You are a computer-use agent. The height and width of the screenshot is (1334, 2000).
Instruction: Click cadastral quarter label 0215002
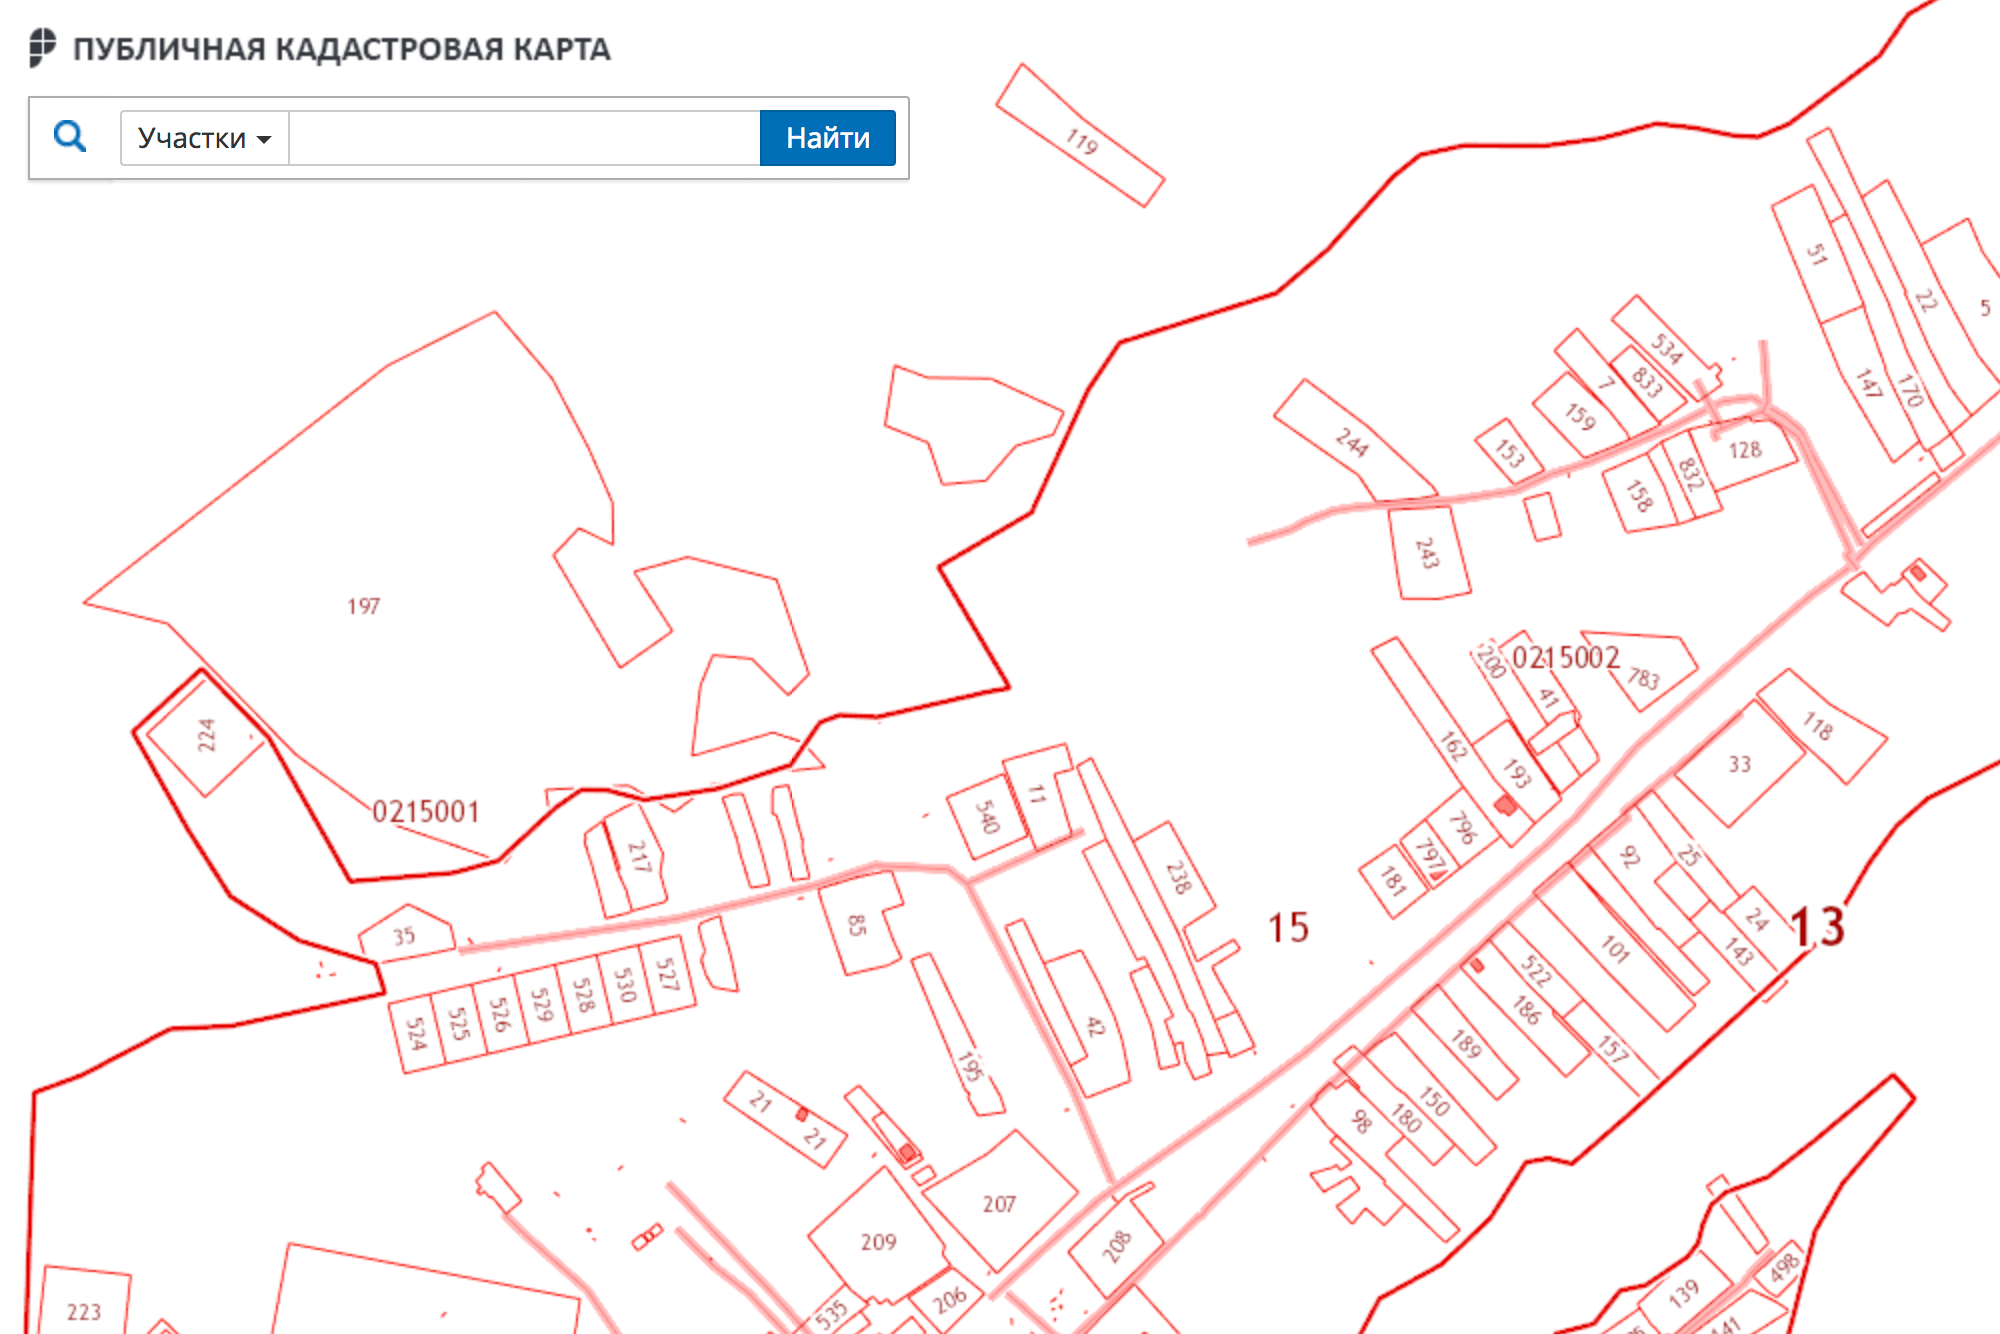click(x=1566, y=657)
